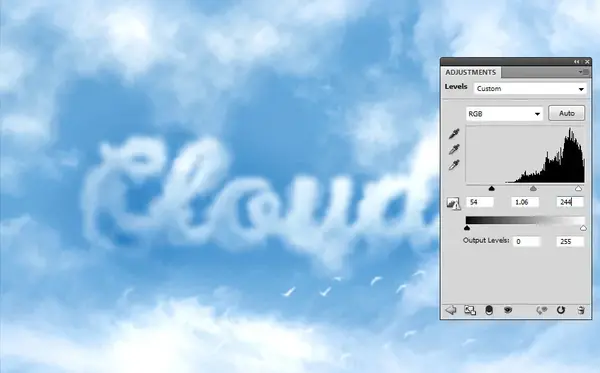
Task: Delete this adjustment layer with trash icon
Action: pyautogui.click(x=581, y=310)
